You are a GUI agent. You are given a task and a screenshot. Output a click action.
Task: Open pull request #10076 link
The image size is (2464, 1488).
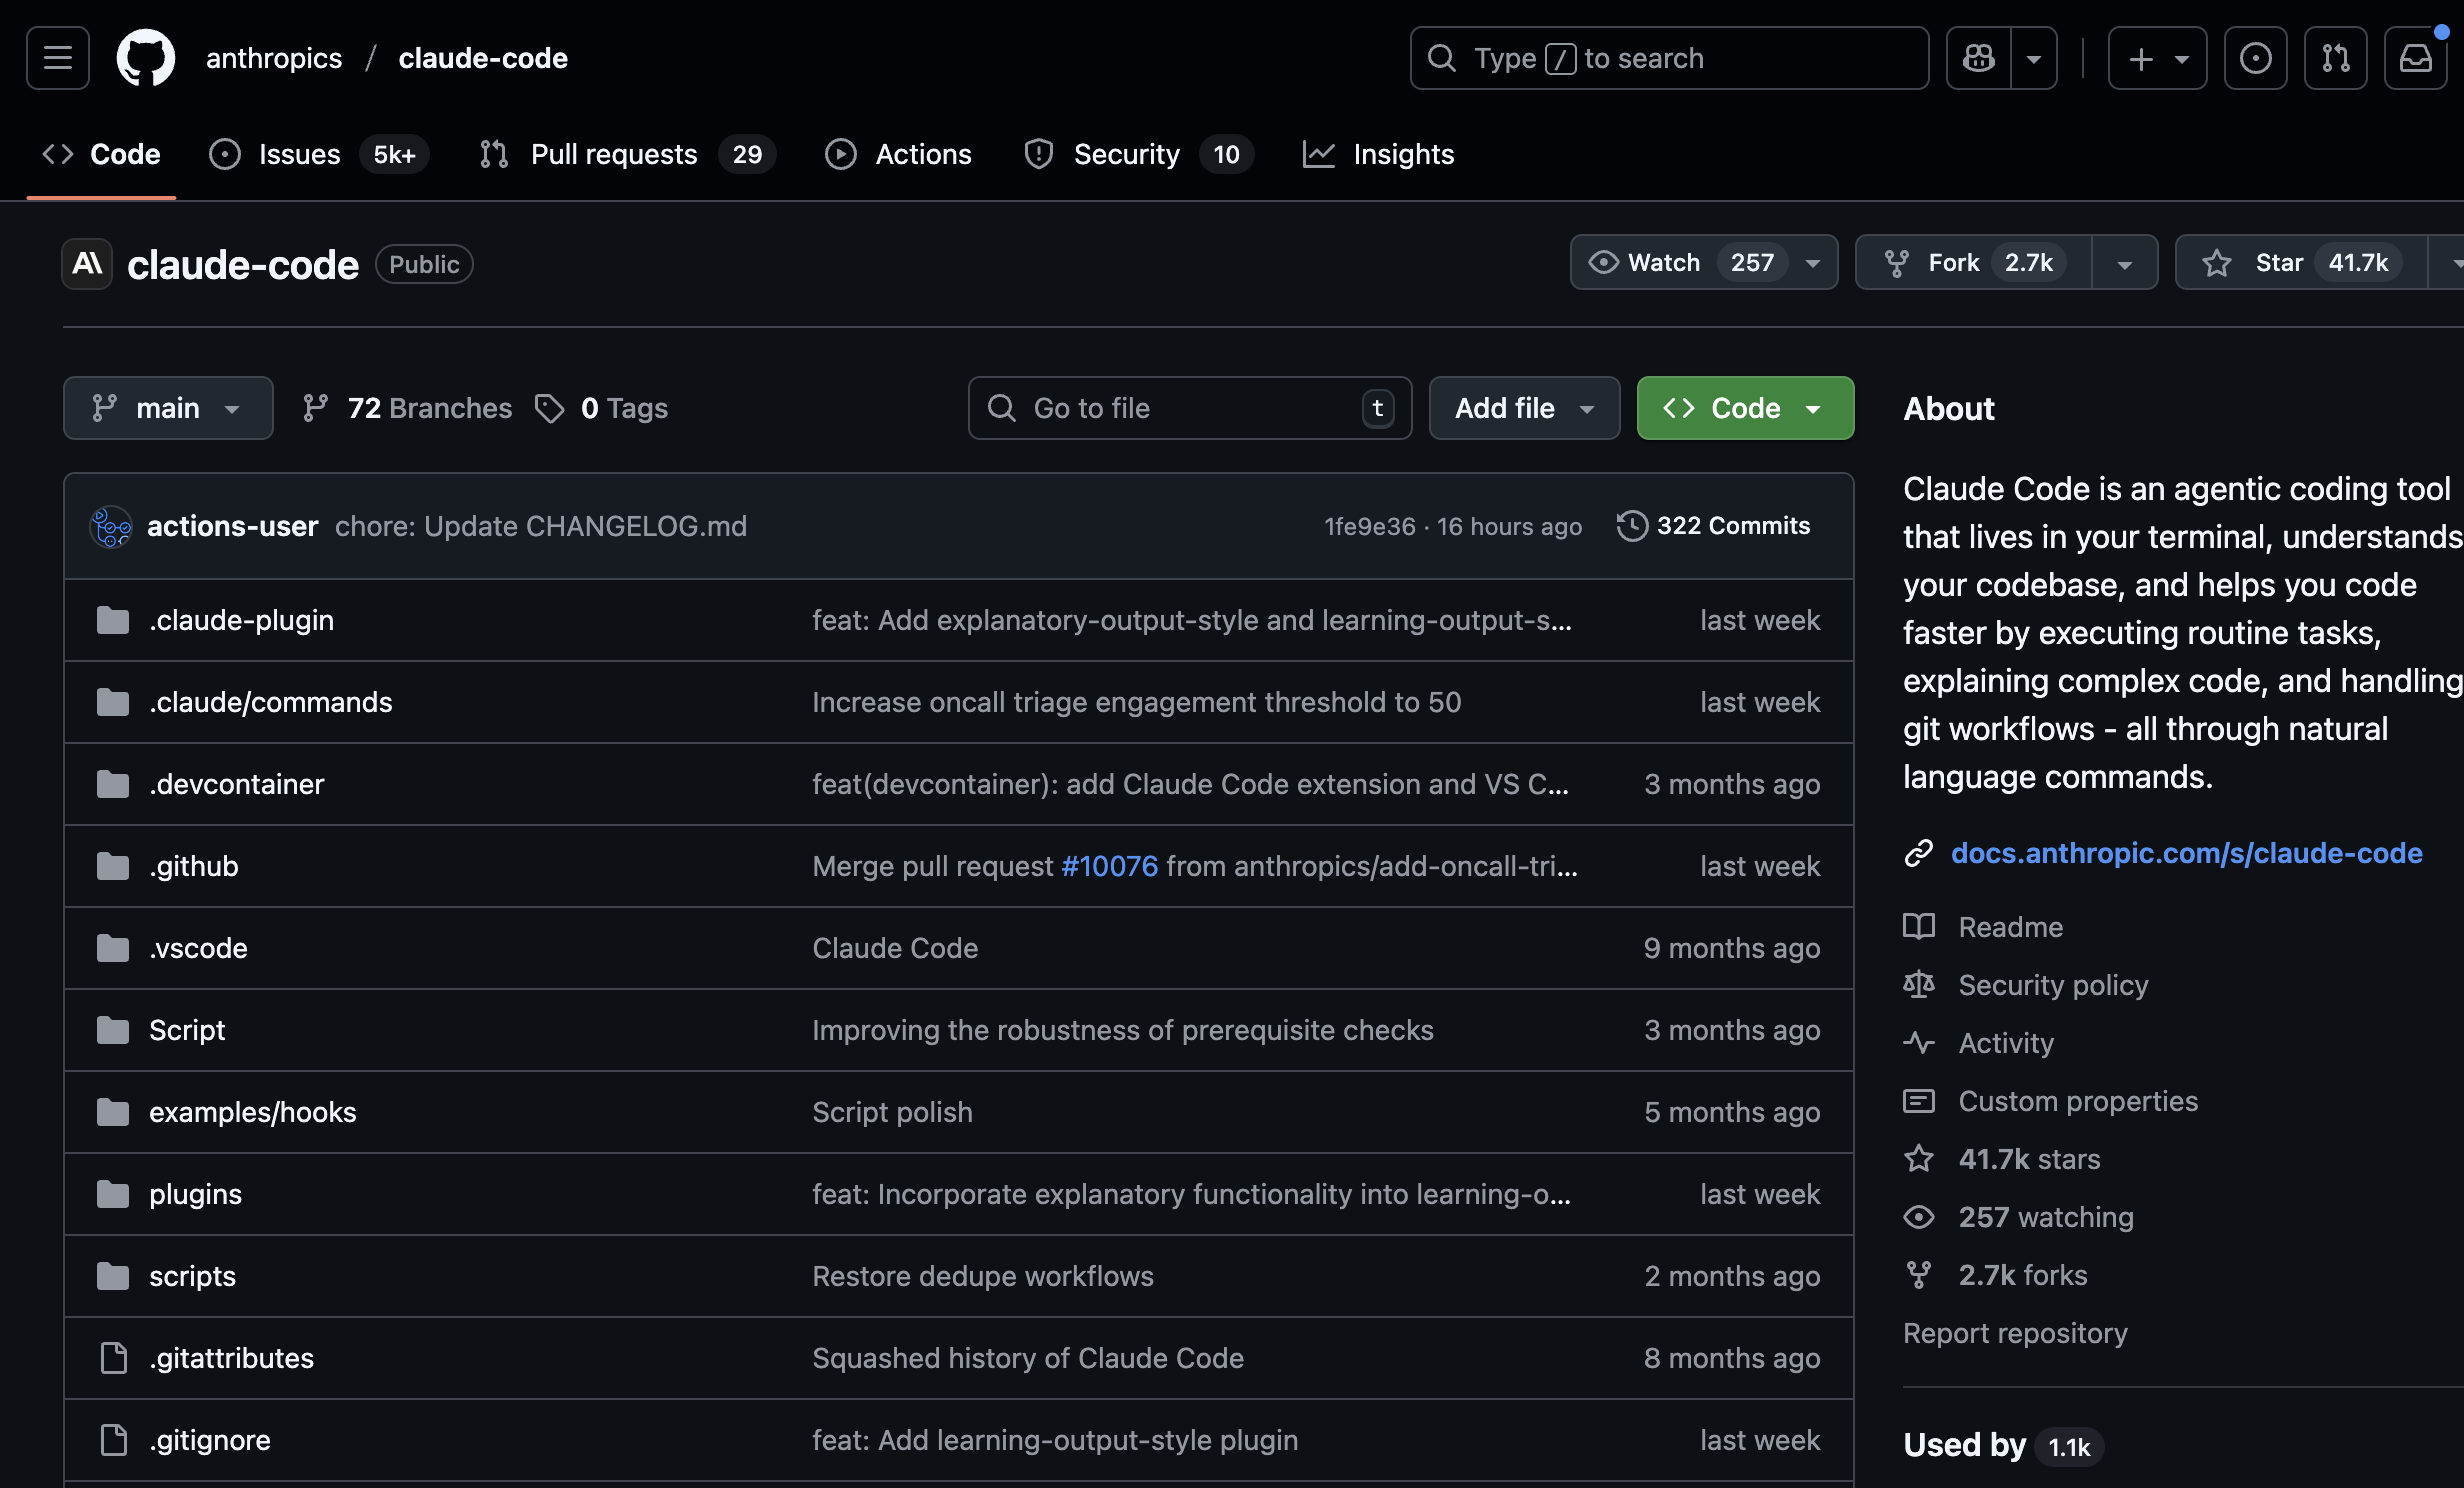coord(1109,866)
